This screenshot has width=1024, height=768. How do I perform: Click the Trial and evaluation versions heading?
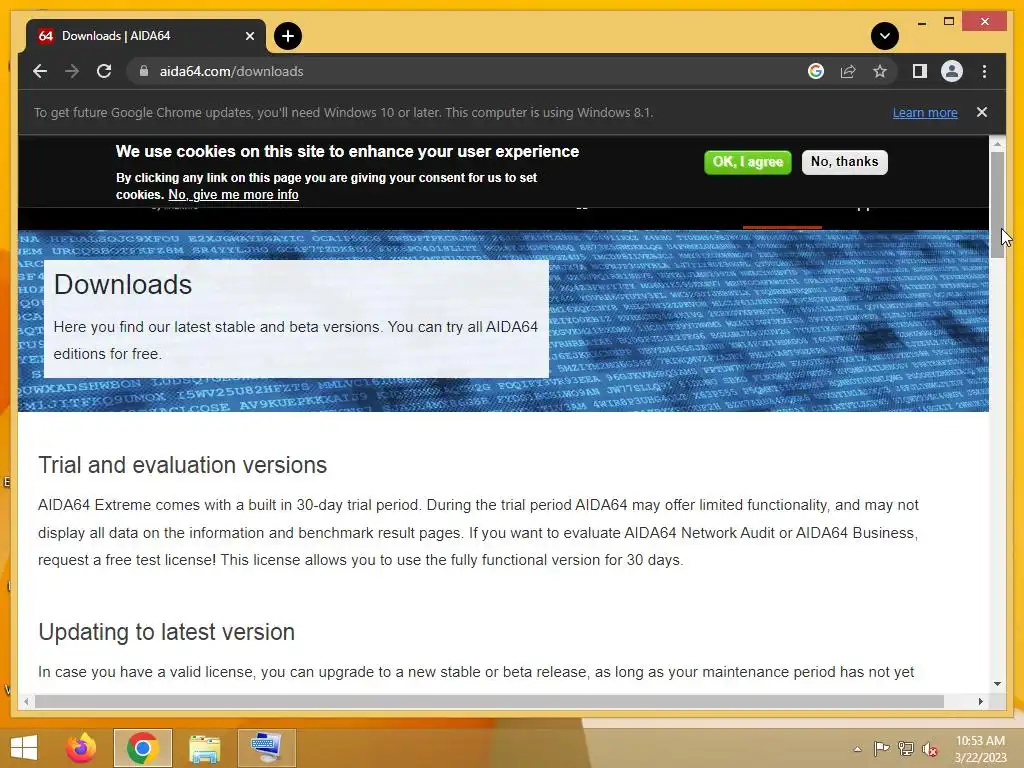pyautogui.click(x=182, y=465)
